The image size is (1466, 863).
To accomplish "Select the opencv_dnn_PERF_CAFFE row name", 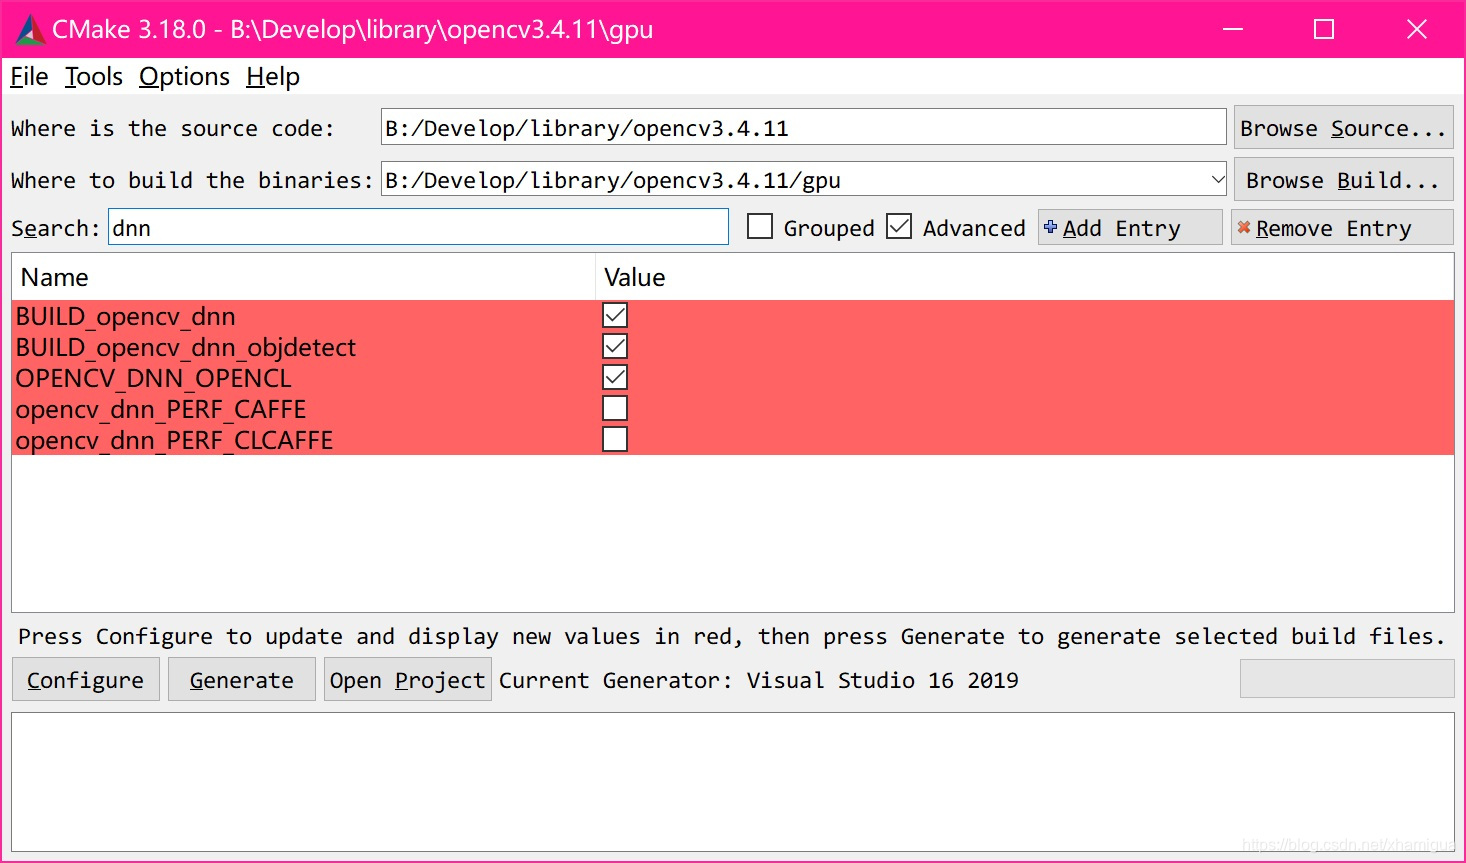I will (161, 409).
